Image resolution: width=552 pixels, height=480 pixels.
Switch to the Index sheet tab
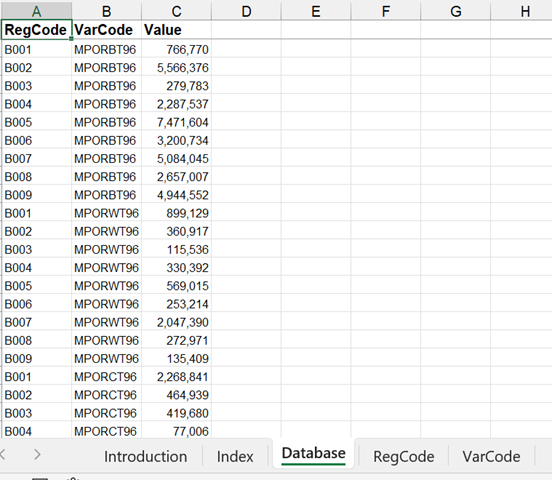[235, 456]
